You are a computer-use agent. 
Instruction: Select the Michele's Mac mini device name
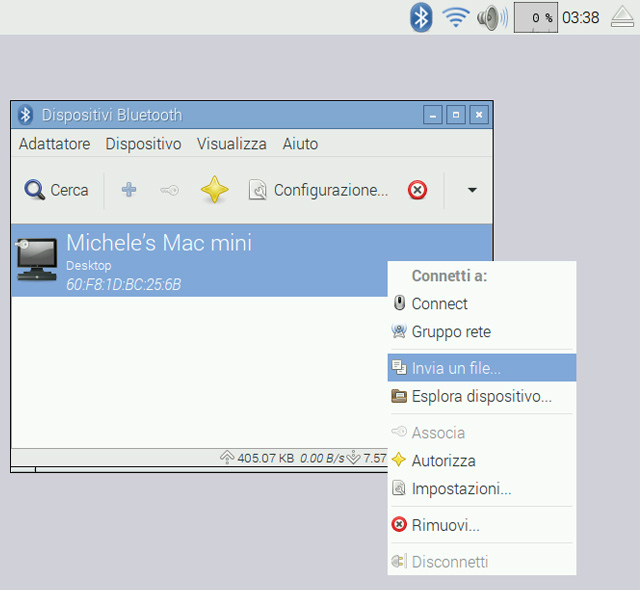(x=159, y=243)
